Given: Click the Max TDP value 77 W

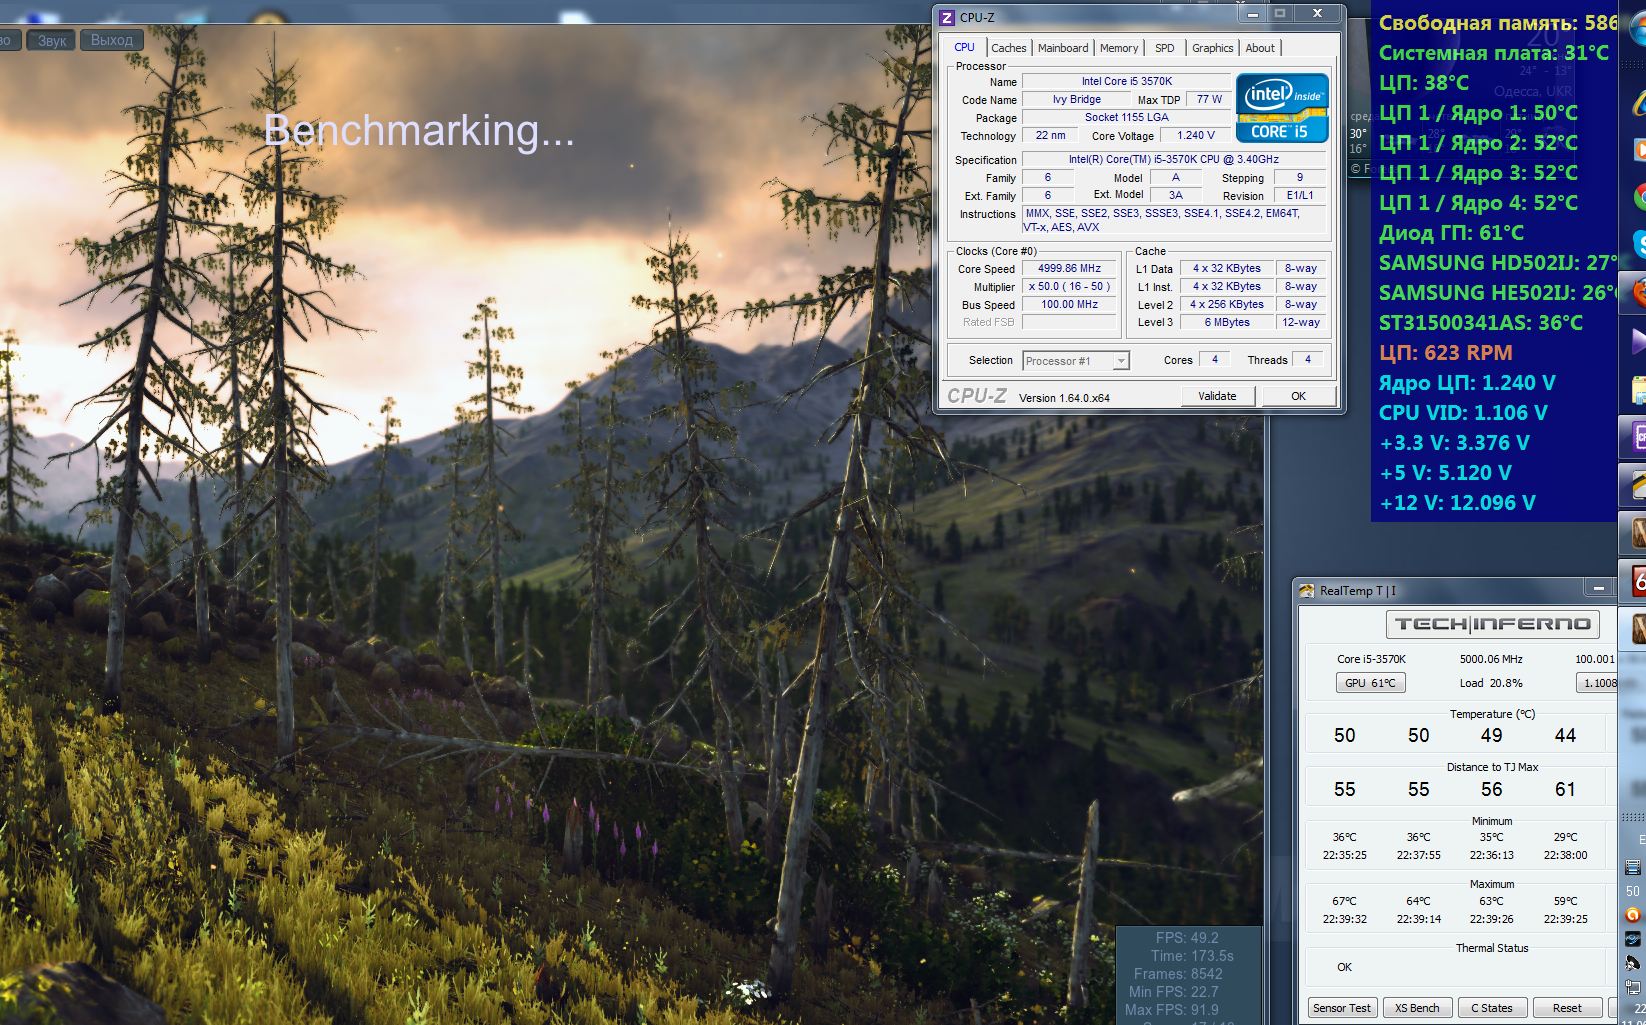Looking at the screenshot, I should click(x=1209, y=99).
